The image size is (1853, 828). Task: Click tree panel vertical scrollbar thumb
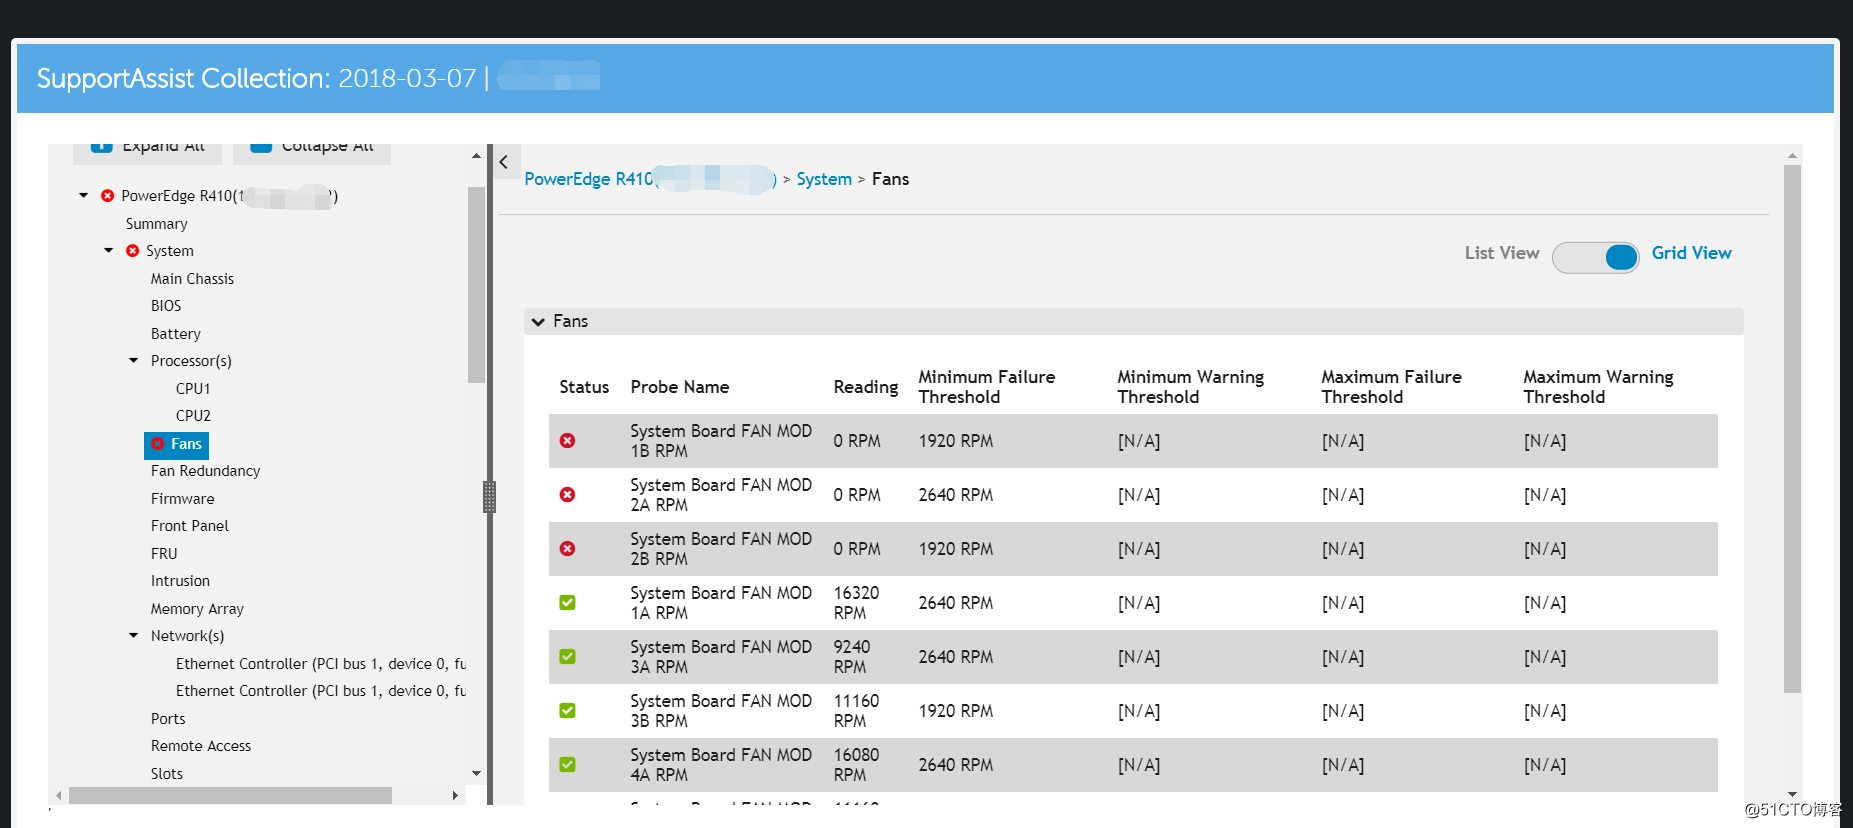tap(476, 285)
